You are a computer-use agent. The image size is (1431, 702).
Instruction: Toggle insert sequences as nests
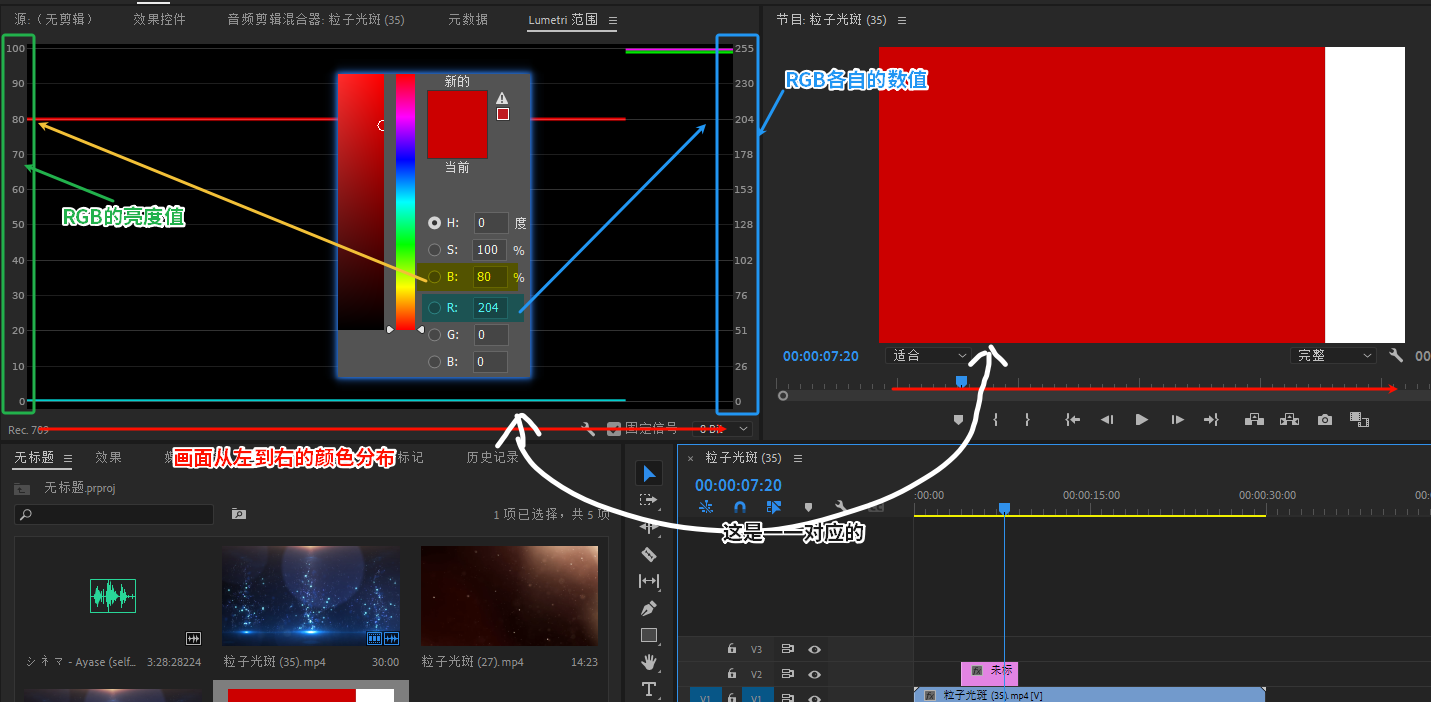point(705,507)
